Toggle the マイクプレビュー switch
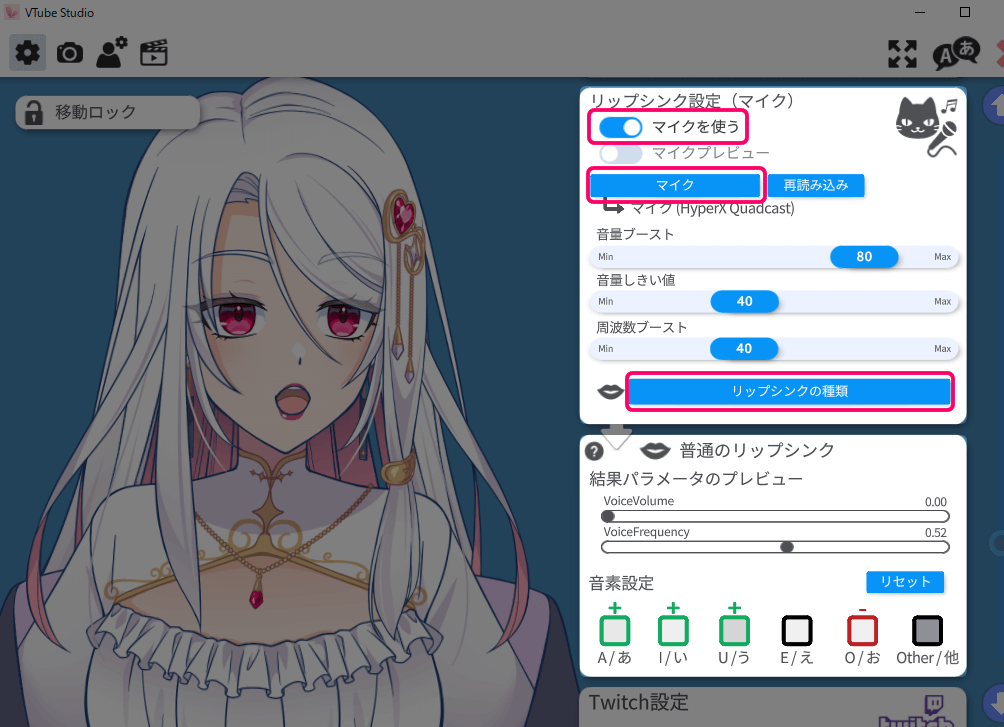This screenshot has height=727, width=1004. (620, 154)
